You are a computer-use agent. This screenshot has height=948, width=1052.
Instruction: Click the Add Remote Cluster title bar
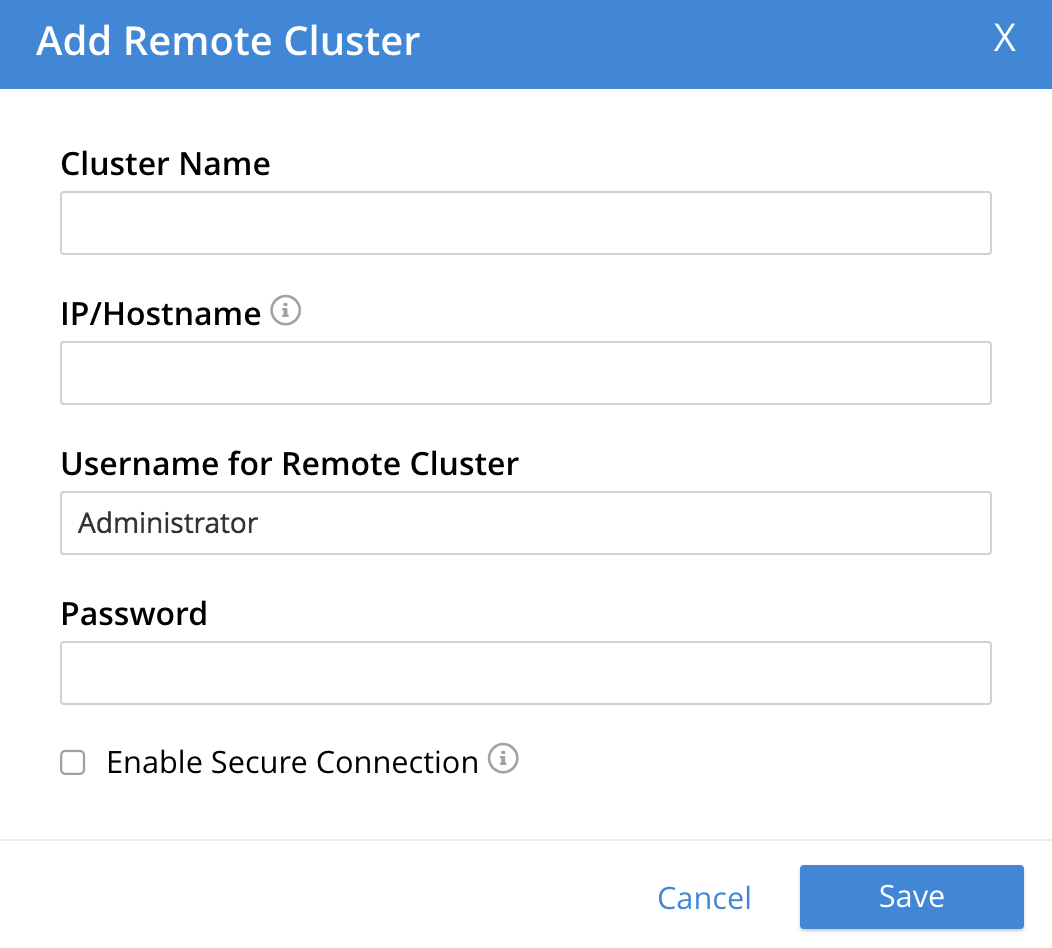coord(228,42)
